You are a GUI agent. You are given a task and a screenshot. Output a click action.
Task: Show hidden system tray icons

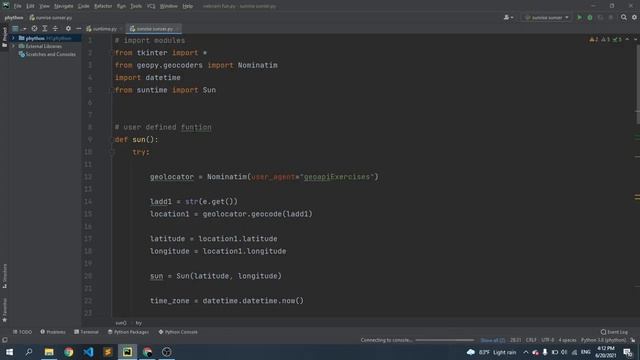point(526,352)
